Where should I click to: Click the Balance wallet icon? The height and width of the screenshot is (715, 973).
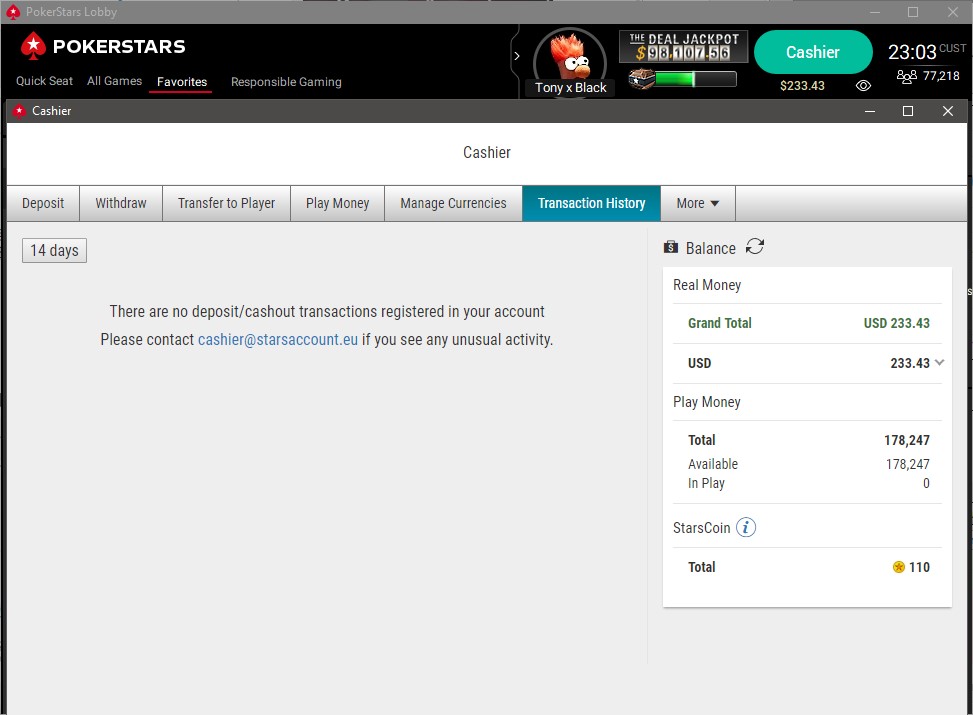click(x=671, y=247)
